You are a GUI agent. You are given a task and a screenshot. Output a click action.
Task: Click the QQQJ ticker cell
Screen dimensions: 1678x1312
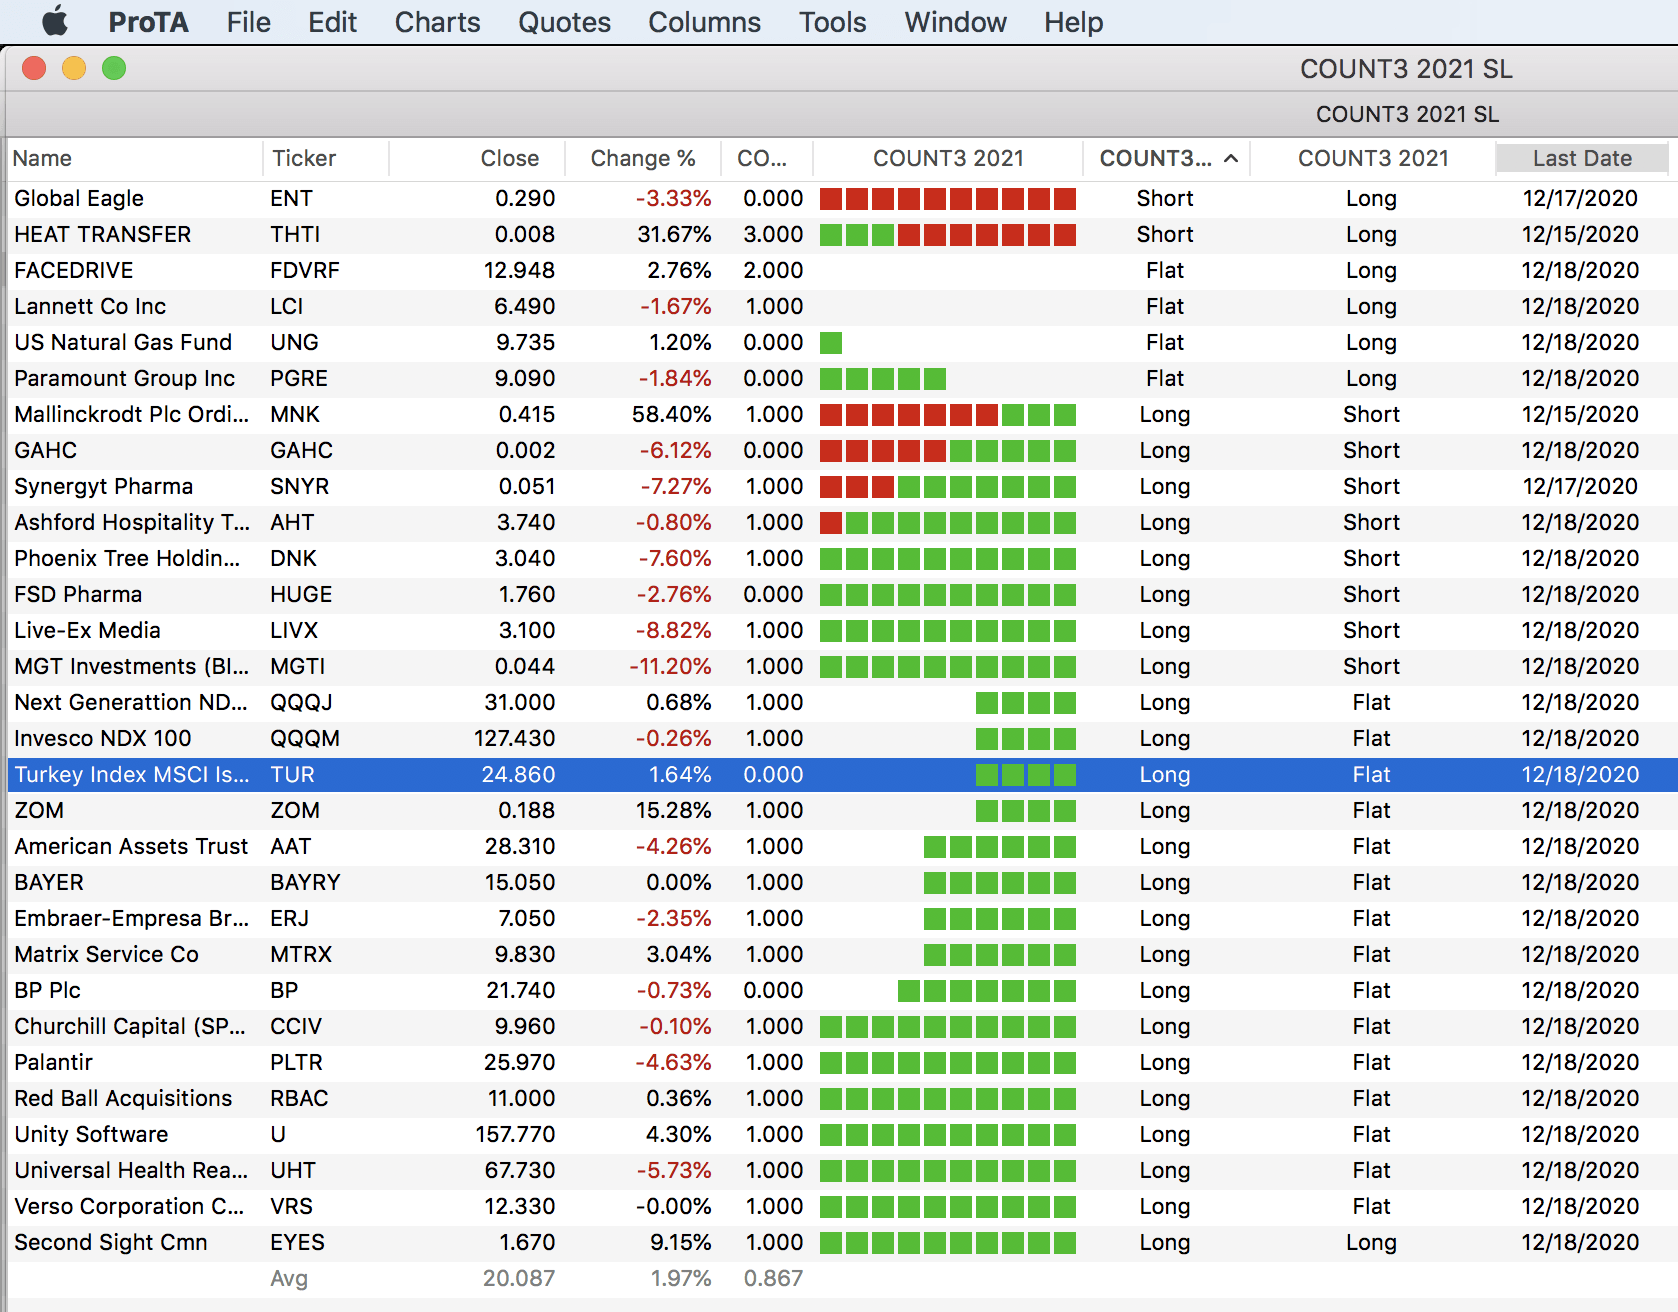301,702
